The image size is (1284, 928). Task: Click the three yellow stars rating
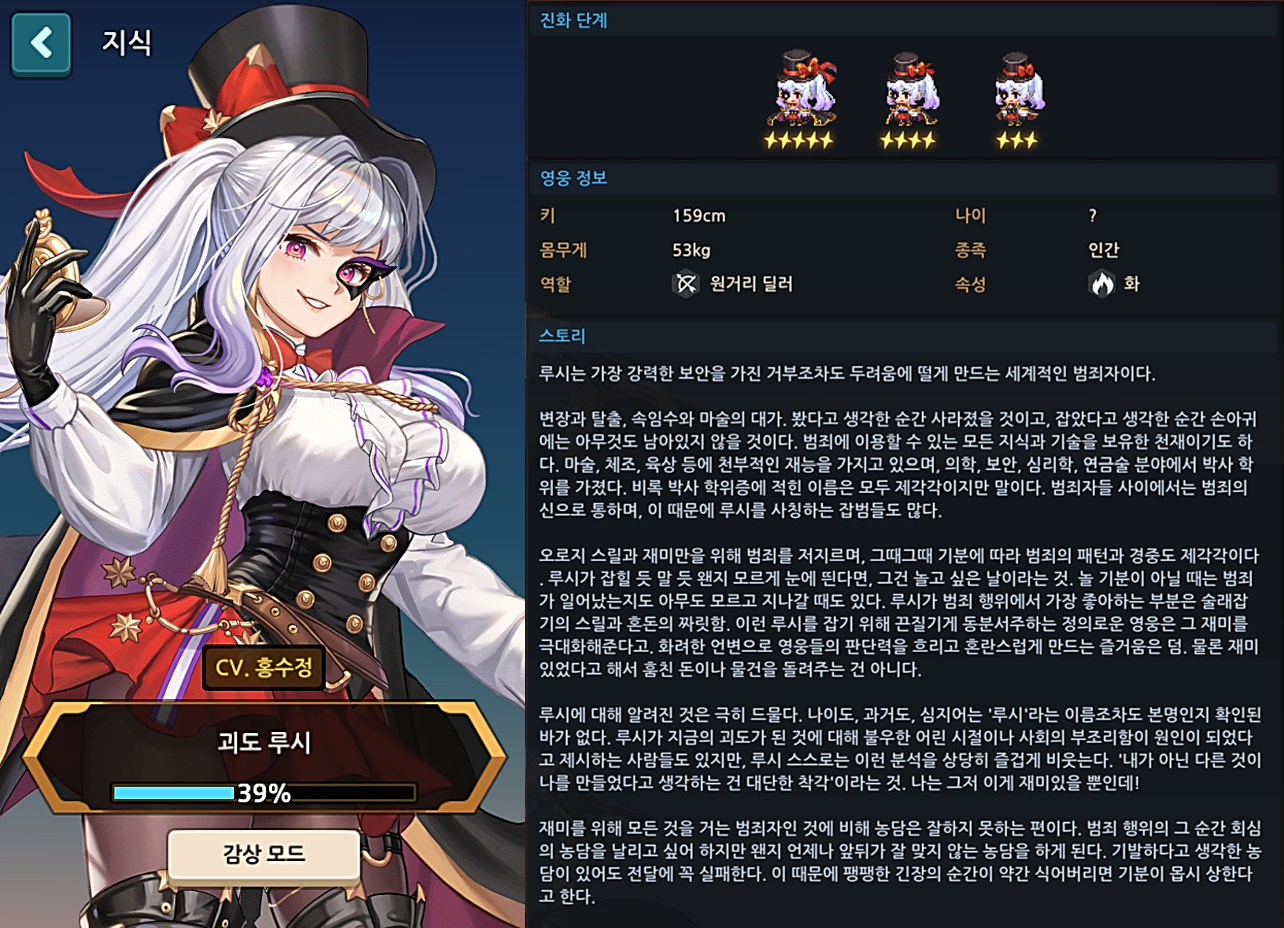click(x=1017, y=141)
